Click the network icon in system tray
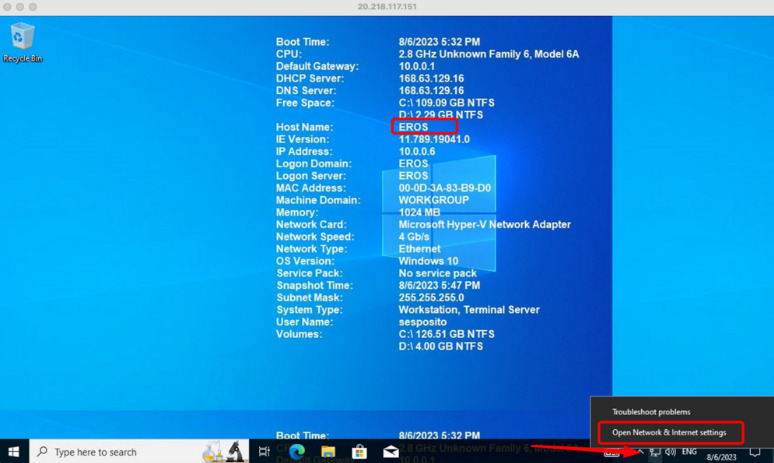774x463 pixels. tap(655, 452)
